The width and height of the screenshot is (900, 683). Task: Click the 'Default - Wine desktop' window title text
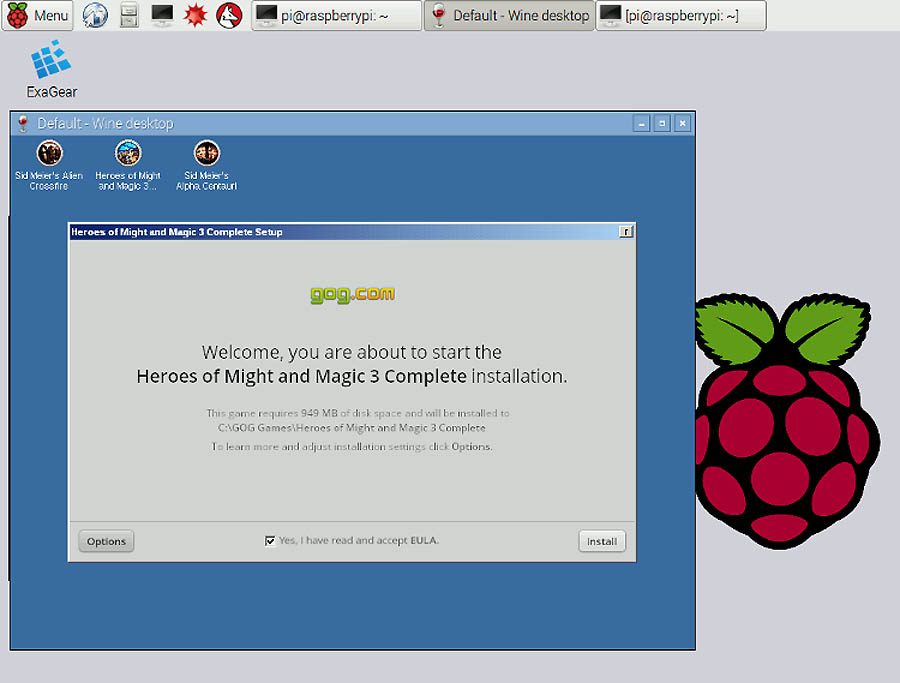point(106,123)
